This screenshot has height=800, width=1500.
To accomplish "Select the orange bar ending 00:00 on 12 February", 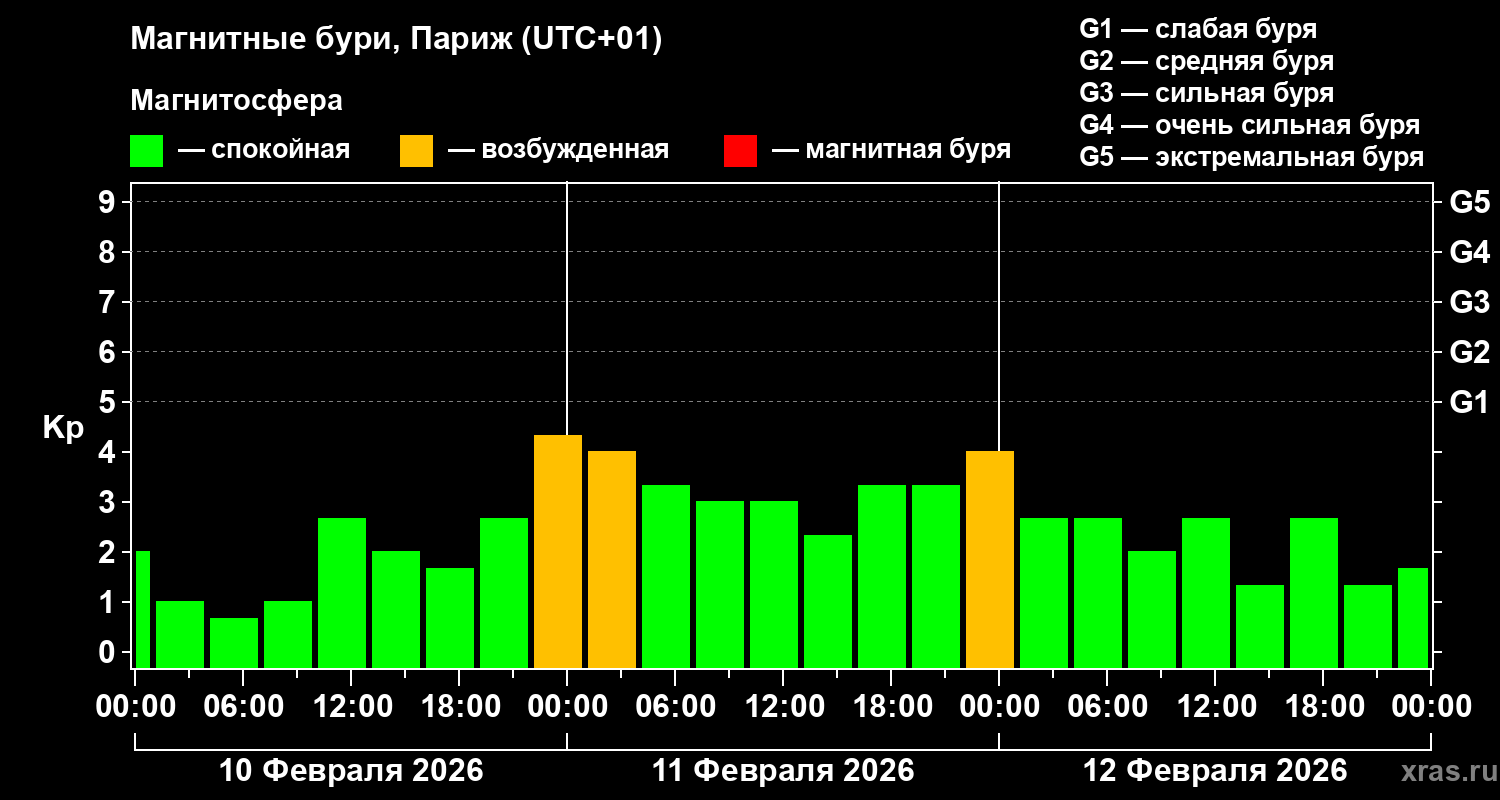I will pyautogui.click(x=990, y=559).
